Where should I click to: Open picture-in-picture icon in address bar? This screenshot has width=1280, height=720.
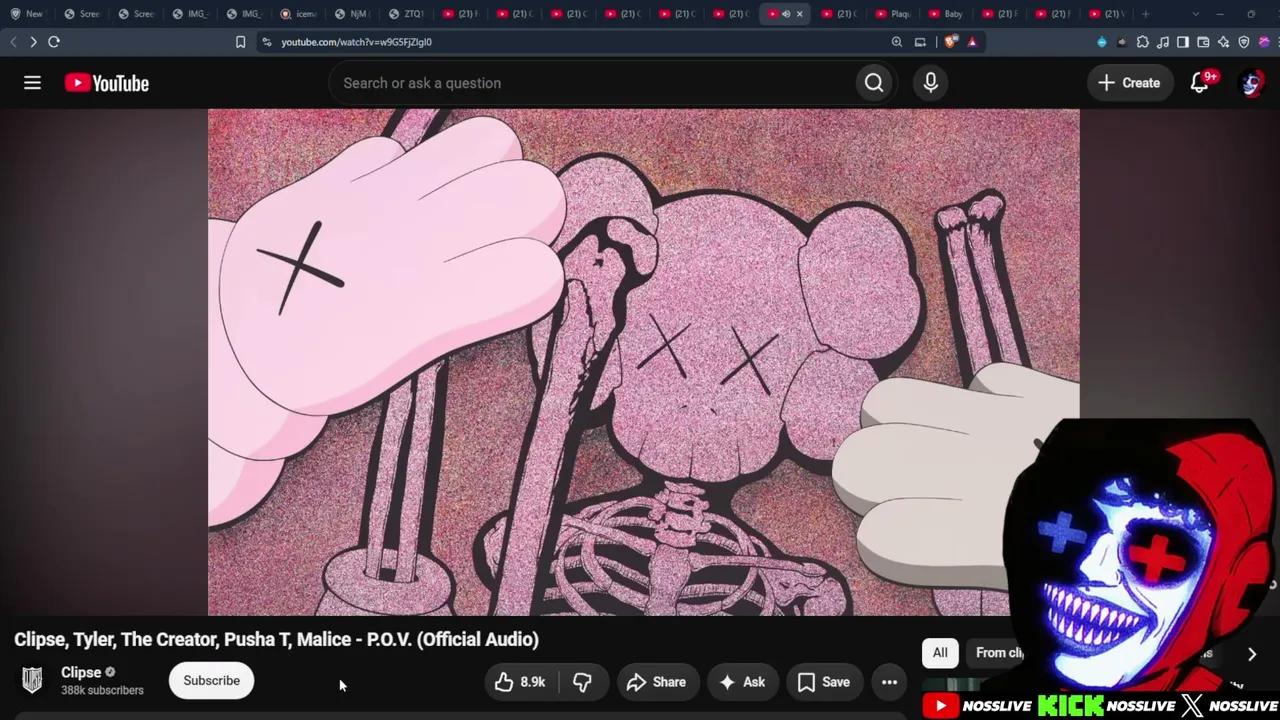coord(921,42)
